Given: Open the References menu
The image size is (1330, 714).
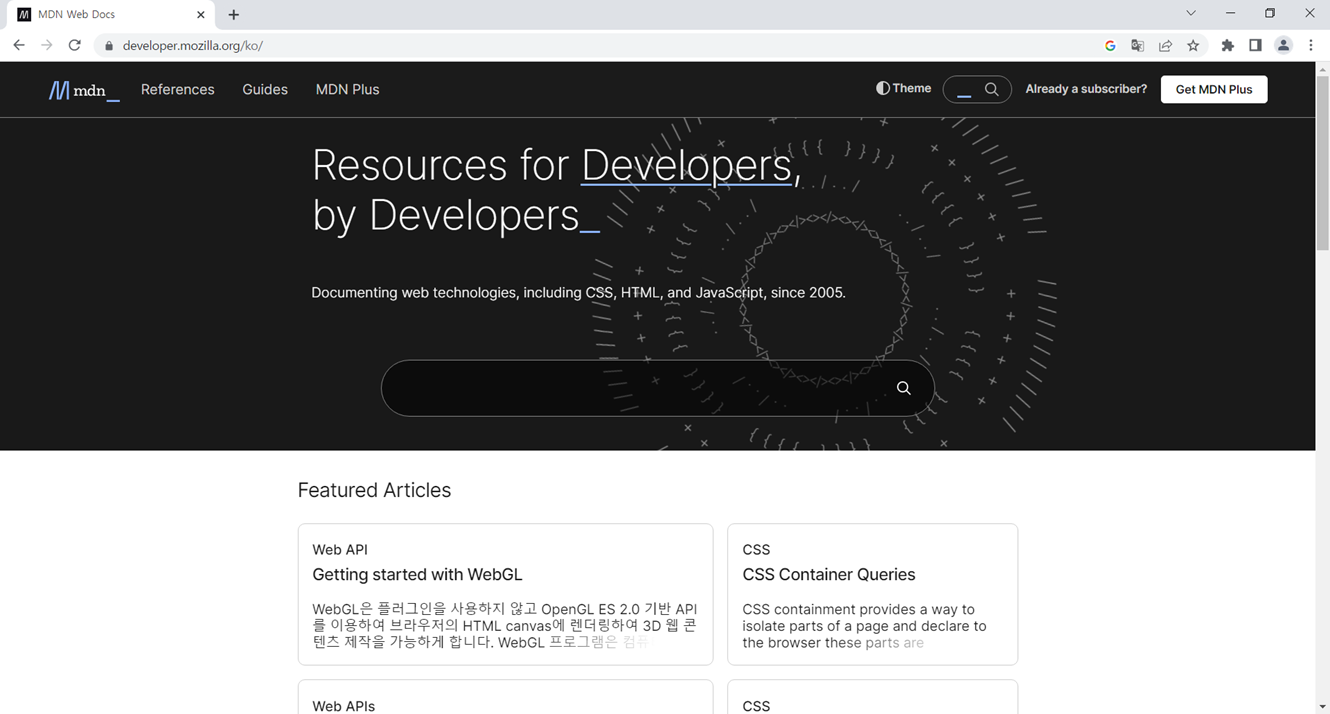Looking at the screenshot, I should click(177, 89).
